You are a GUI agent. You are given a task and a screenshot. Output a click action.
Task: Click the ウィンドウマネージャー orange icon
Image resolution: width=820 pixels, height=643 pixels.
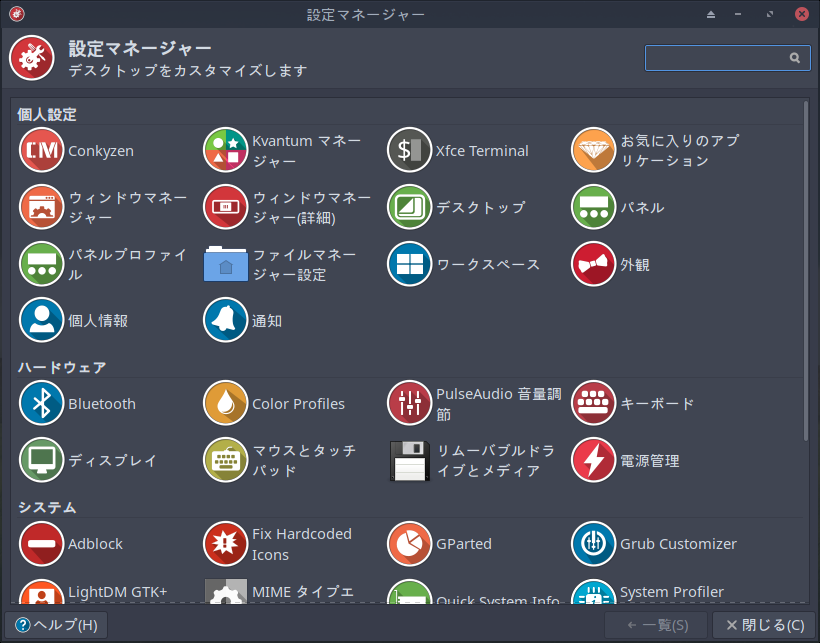[x=41, y=208]
